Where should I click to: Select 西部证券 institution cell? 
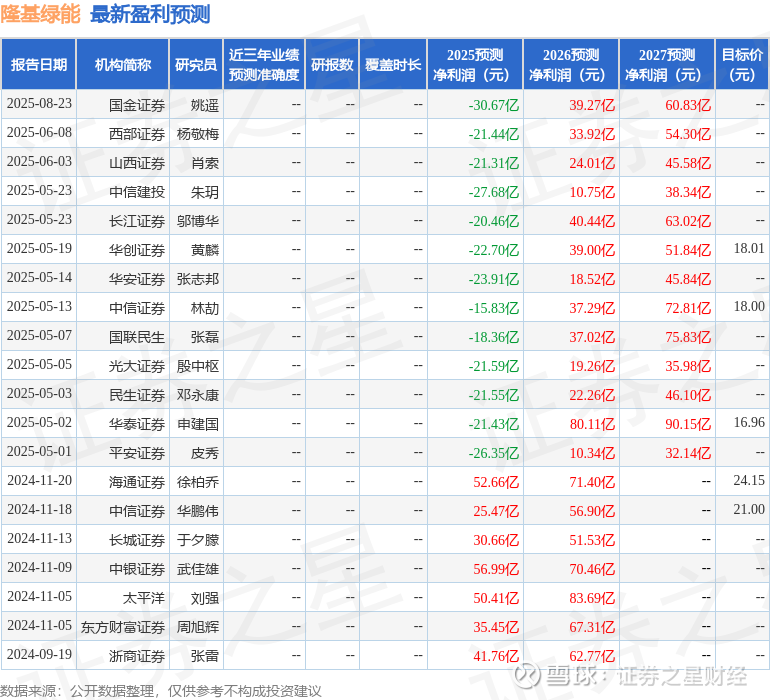(137, 134)
